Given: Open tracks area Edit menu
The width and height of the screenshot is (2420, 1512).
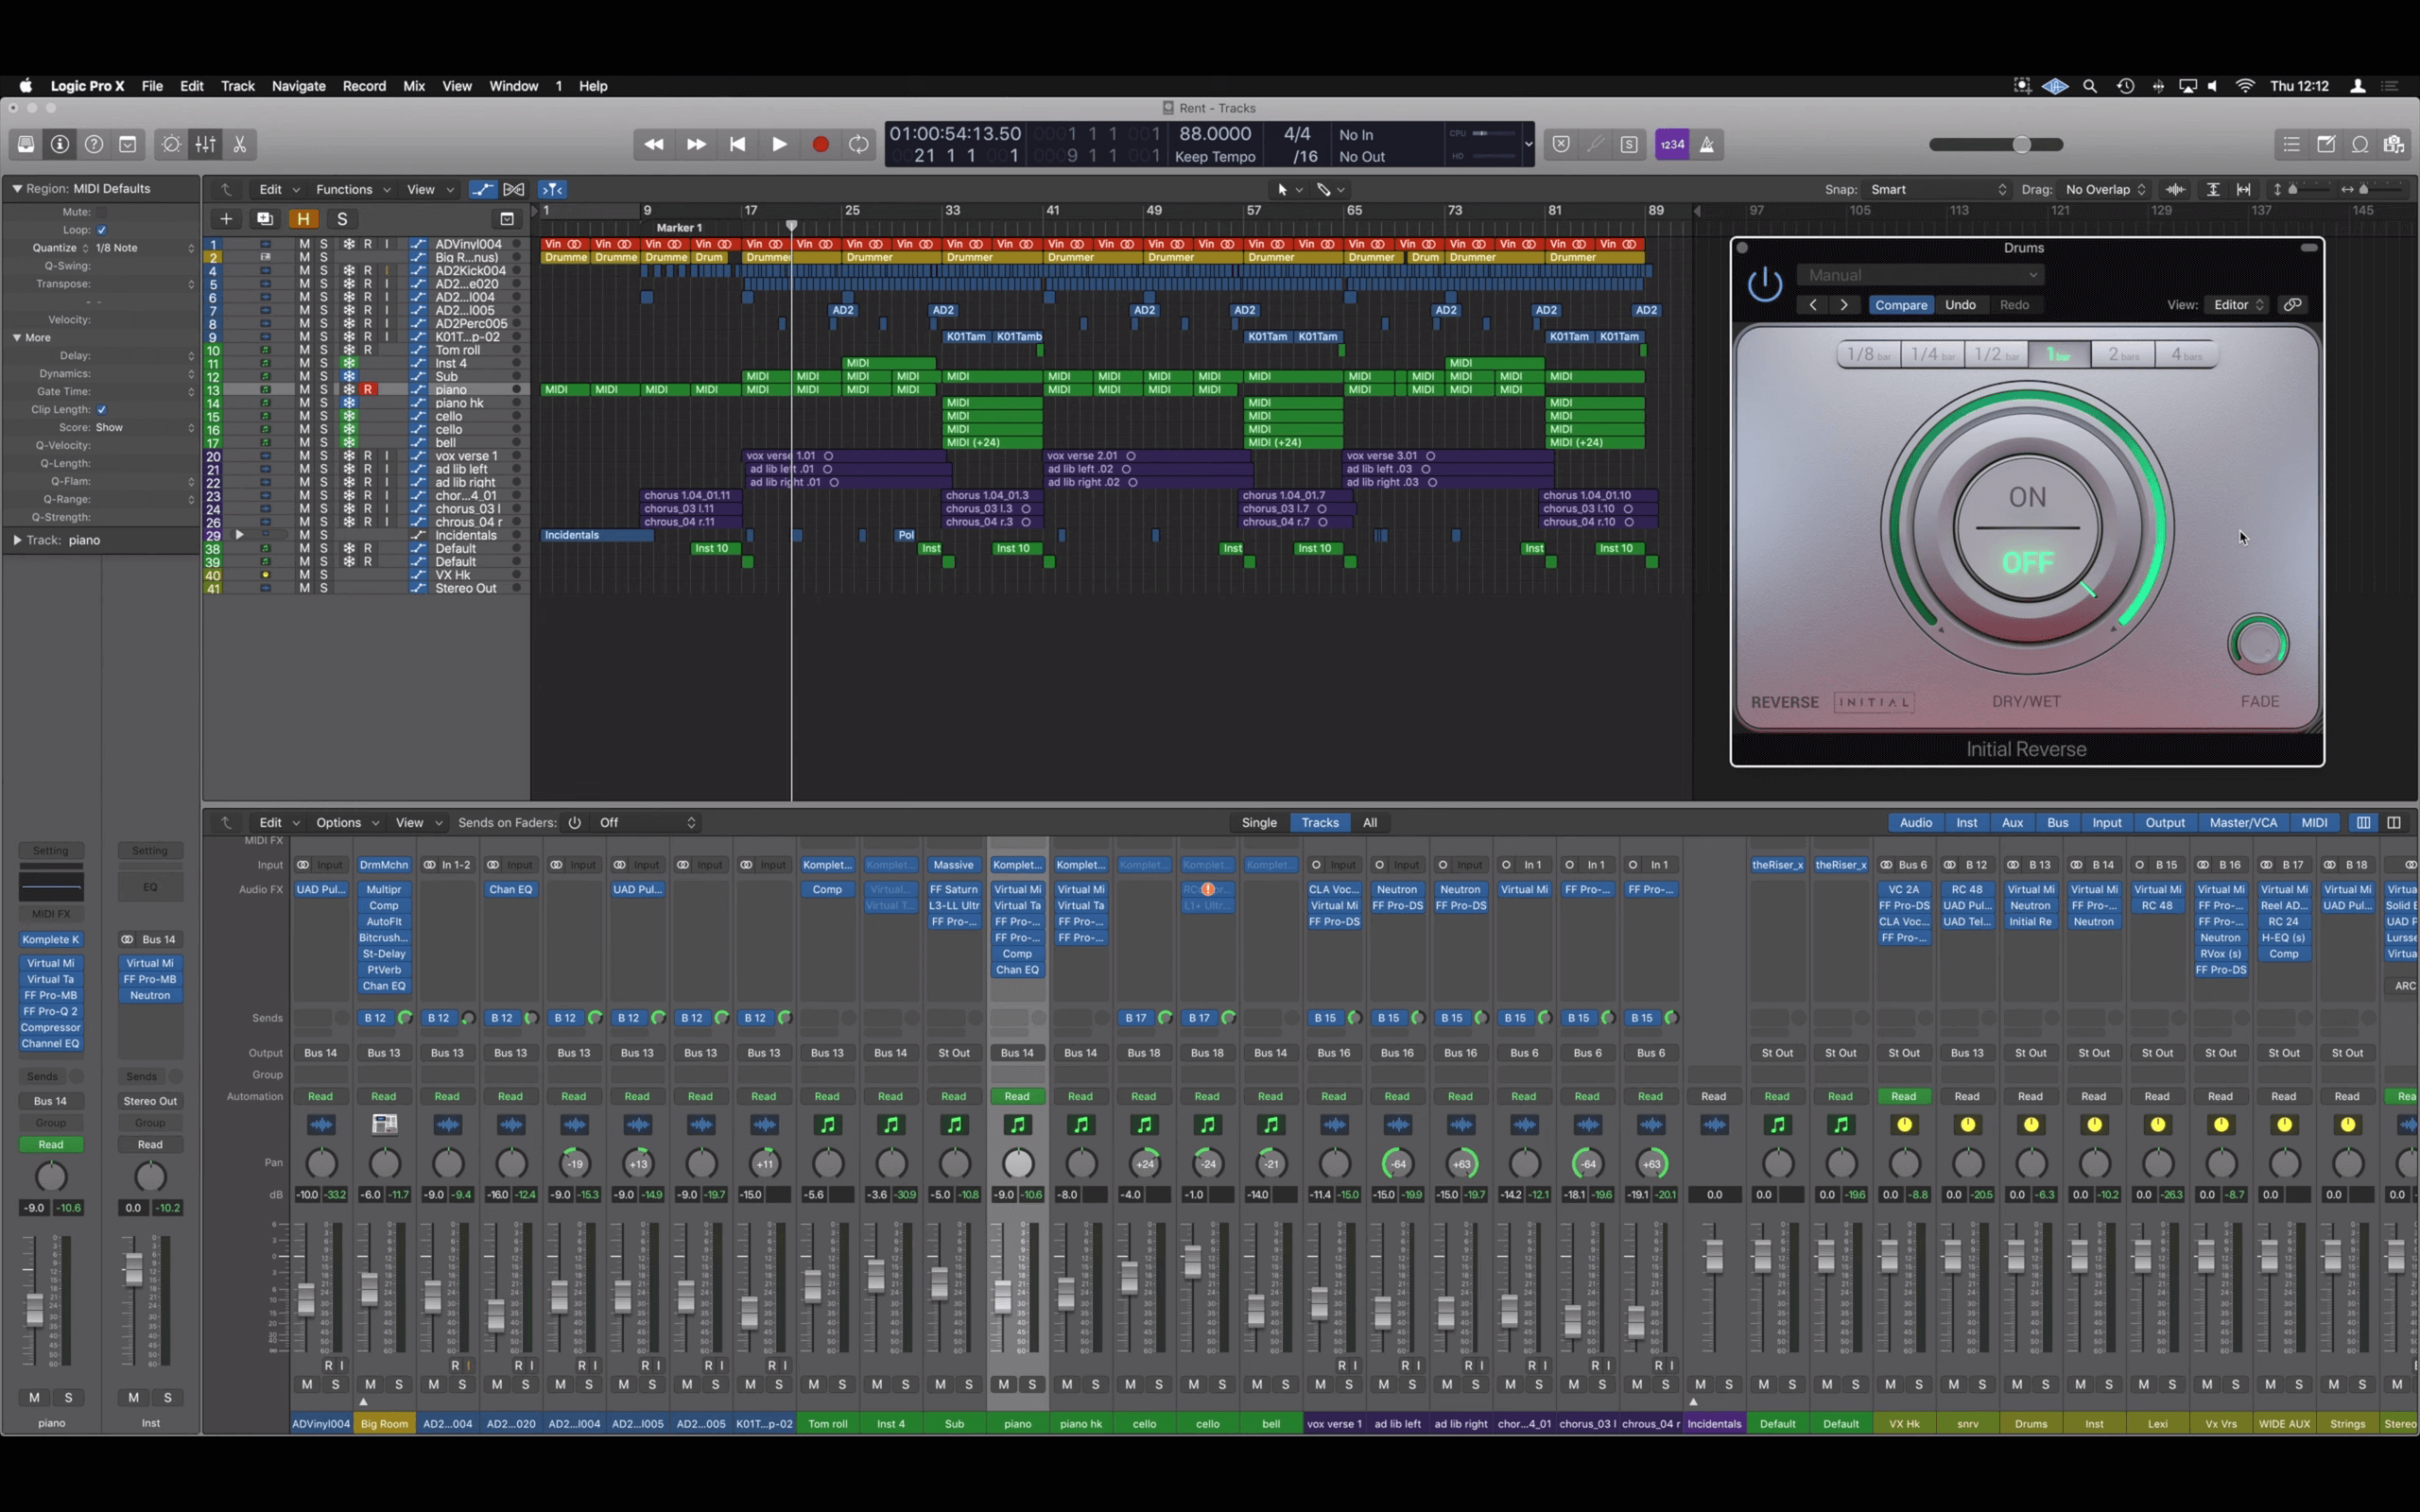Looking at the screenshot, I should (279, 189).
